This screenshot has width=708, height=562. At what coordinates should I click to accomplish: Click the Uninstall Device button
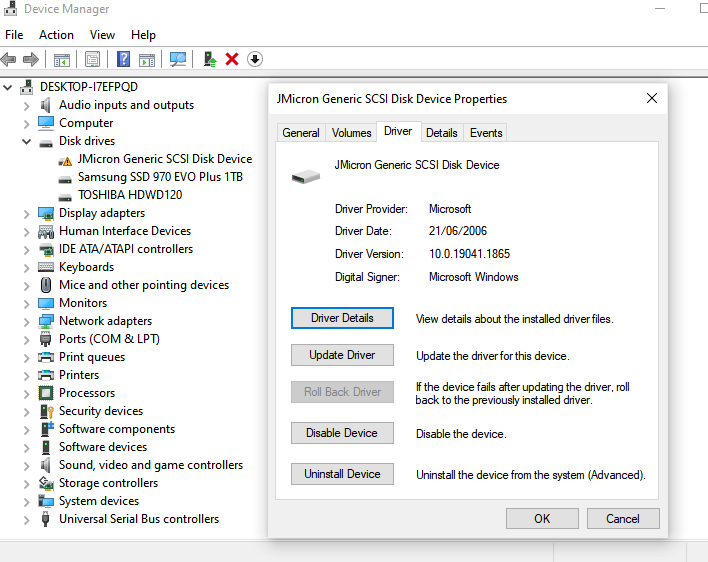342,474
